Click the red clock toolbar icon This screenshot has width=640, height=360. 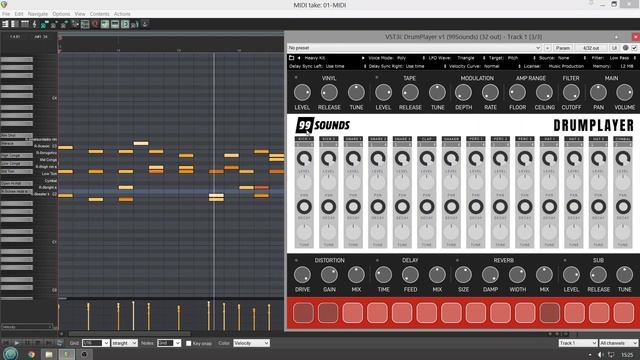pos(95,24)
